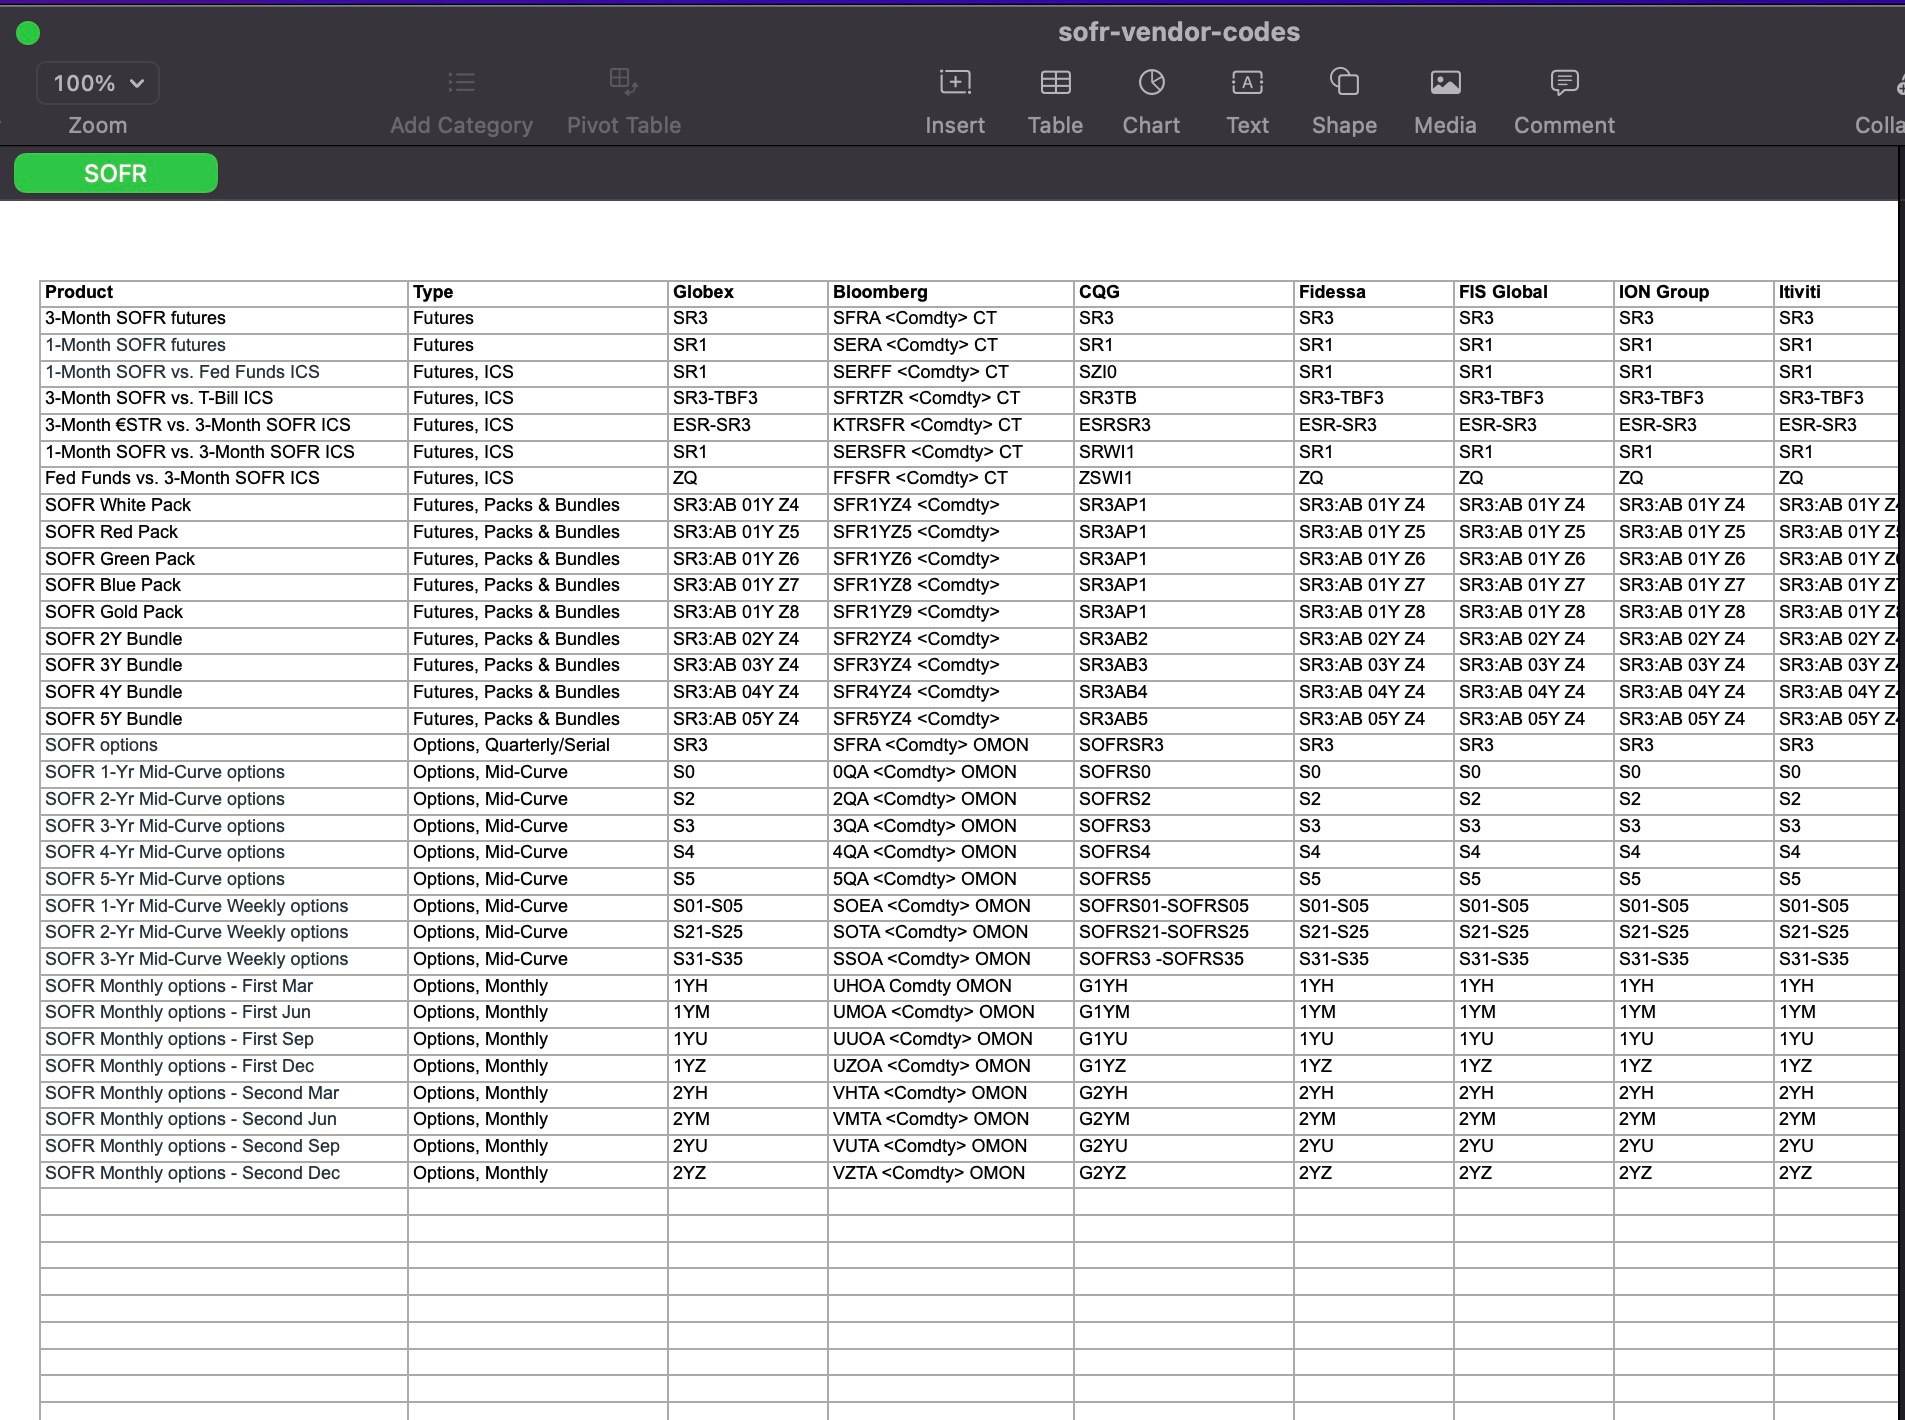Click the Add Category toolbar icon
This screenshot has height=1420, width=1905.
[461, 82]
